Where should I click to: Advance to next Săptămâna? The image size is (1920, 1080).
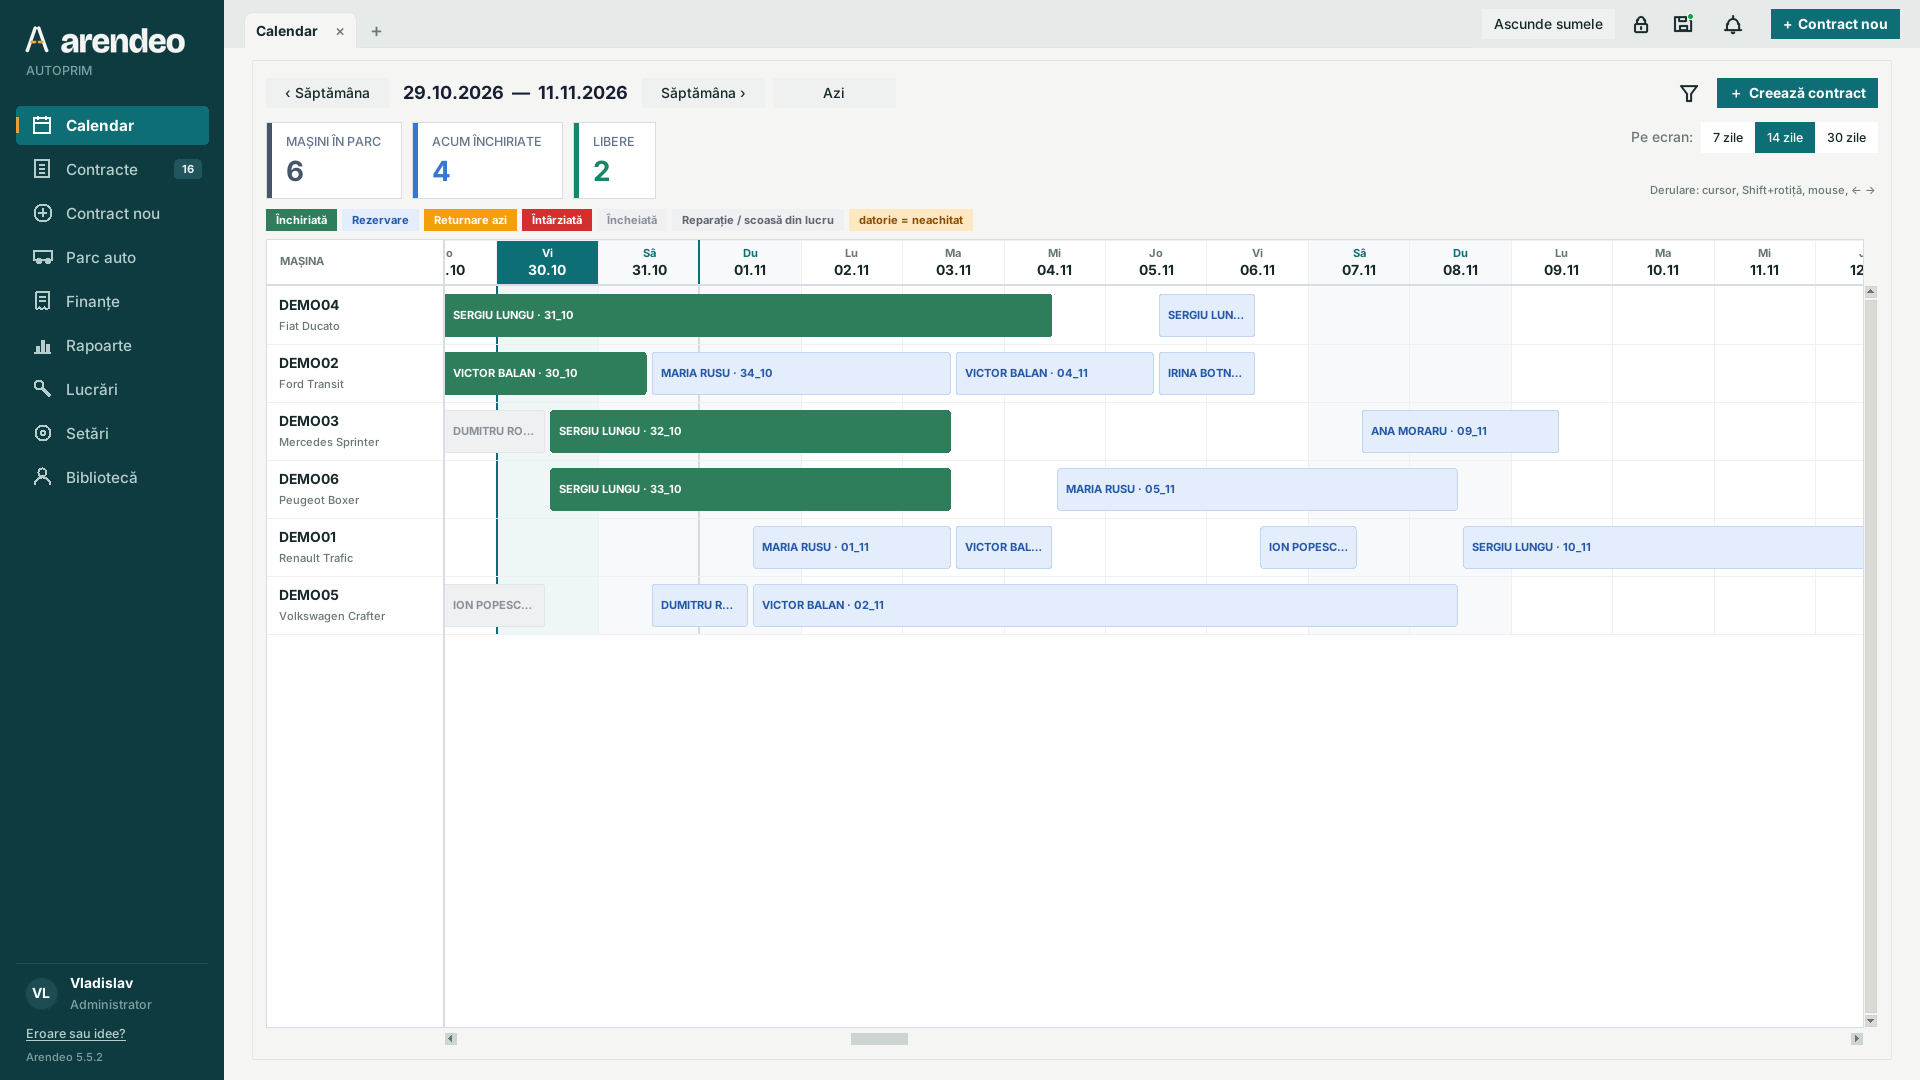[703, 93]
